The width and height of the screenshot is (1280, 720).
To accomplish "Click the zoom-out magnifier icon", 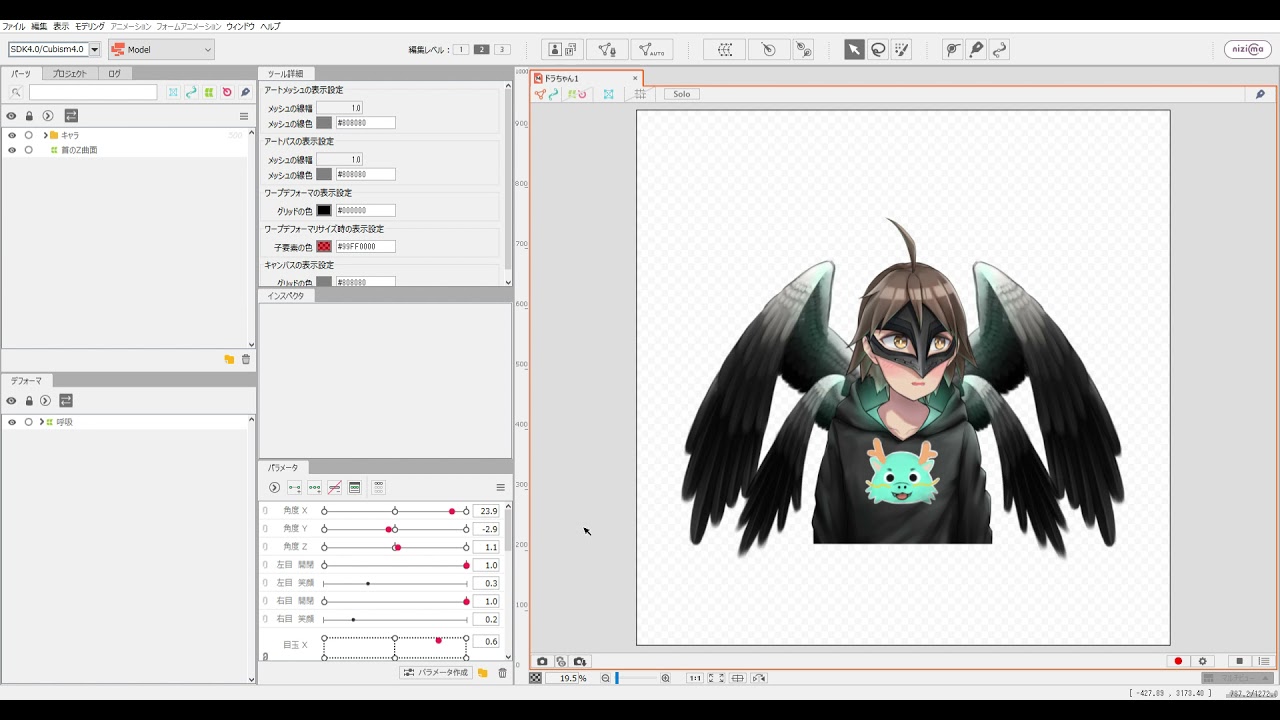I will point(605,678).
